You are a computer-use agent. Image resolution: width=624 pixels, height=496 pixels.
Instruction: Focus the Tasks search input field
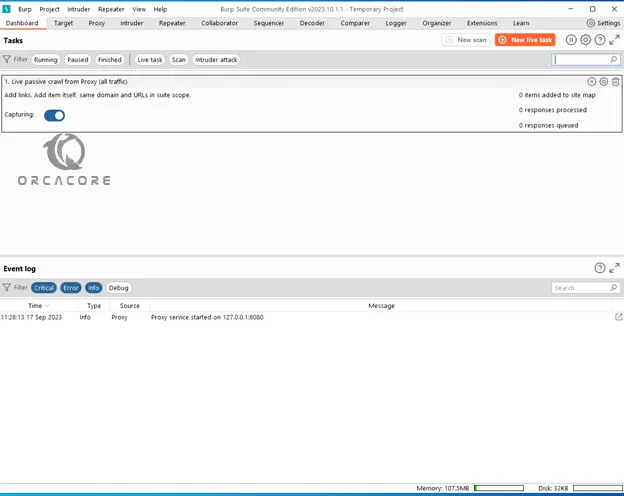pyautogui.click(x=585, y=59)
